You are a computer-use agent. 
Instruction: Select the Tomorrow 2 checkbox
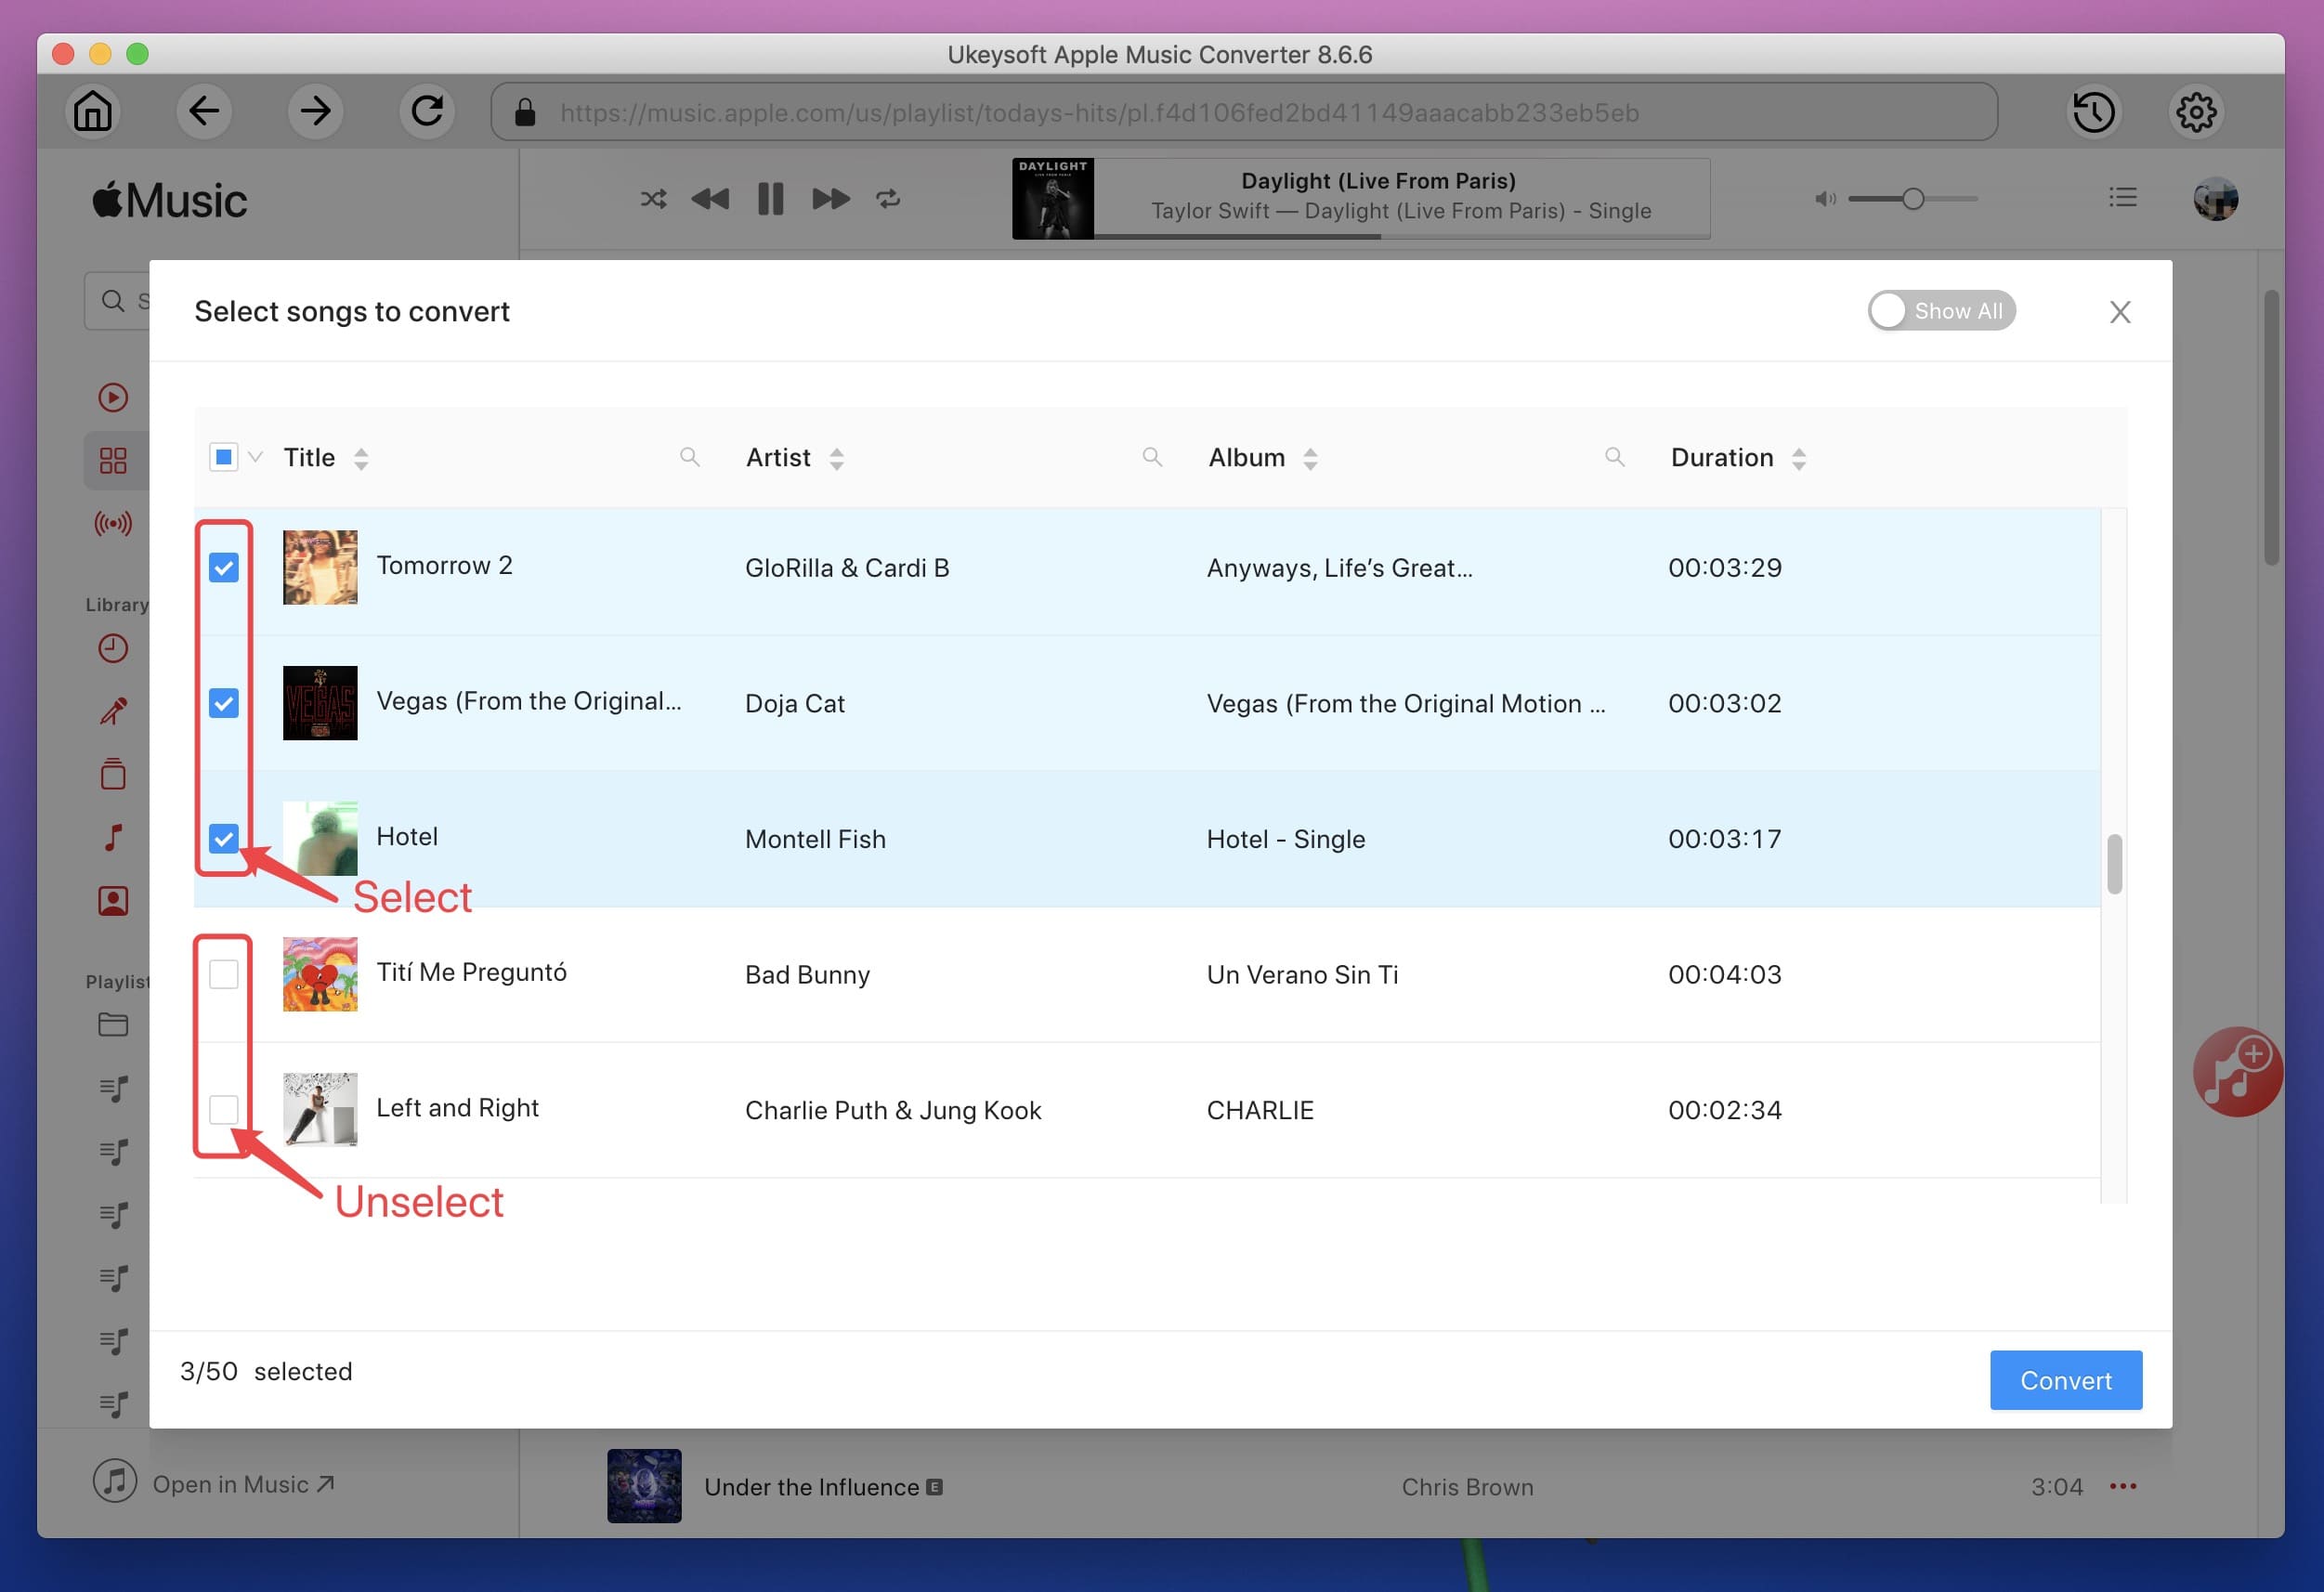pyautogui.click(x=224, y=567)
